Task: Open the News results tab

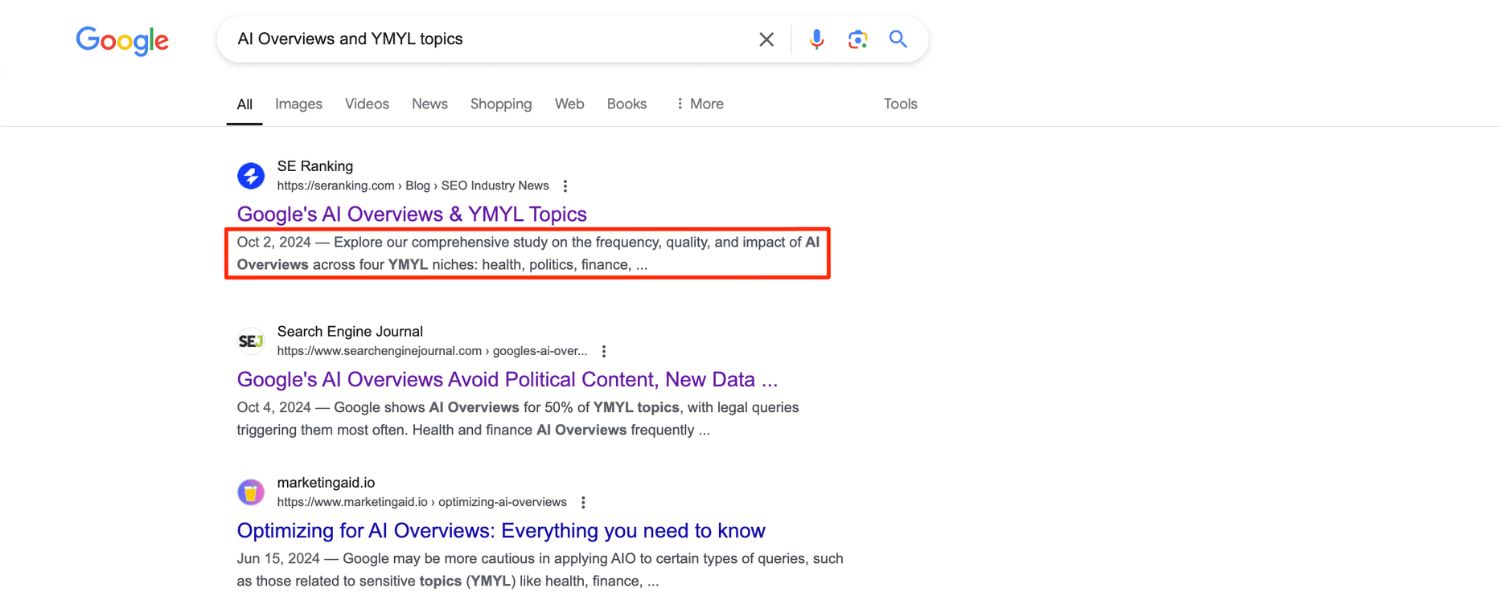Action: point(429,103)
